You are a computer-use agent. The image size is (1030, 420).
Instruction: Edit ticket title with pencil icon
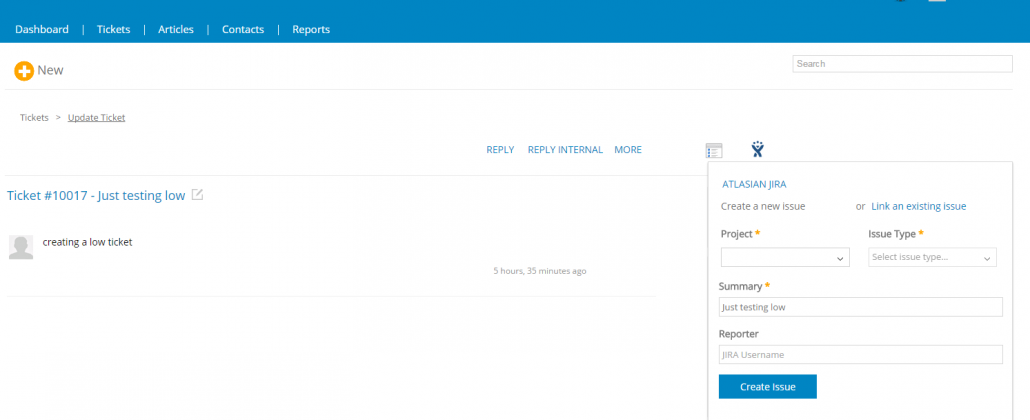coord(197,195)
